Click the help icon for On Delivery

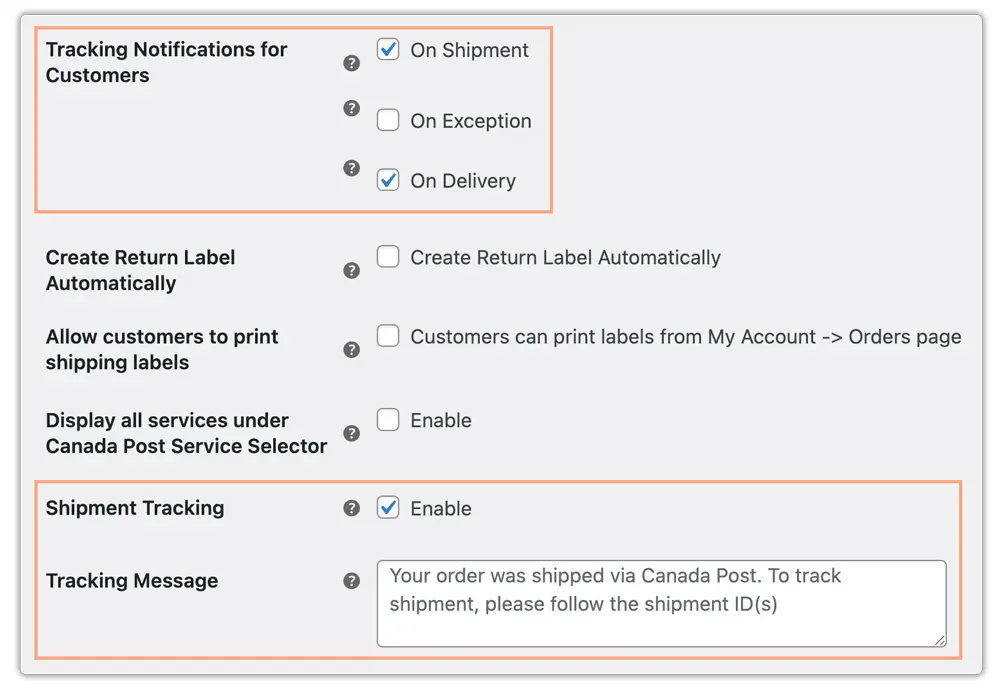[351, 168]
